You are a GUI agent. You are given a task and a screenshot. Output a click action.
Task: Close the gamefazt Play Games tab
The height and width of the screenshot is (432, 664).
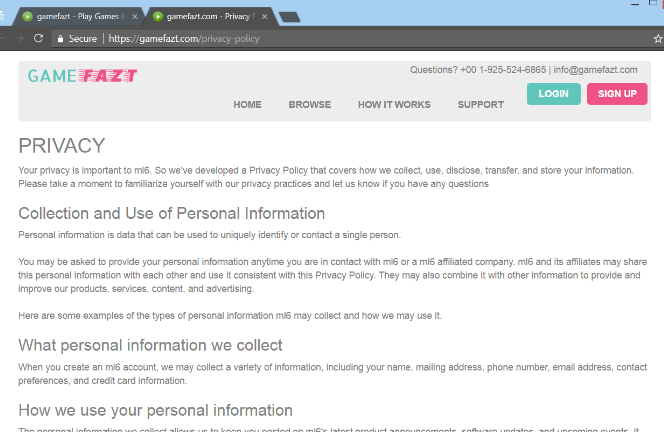(x=135, y=17)
